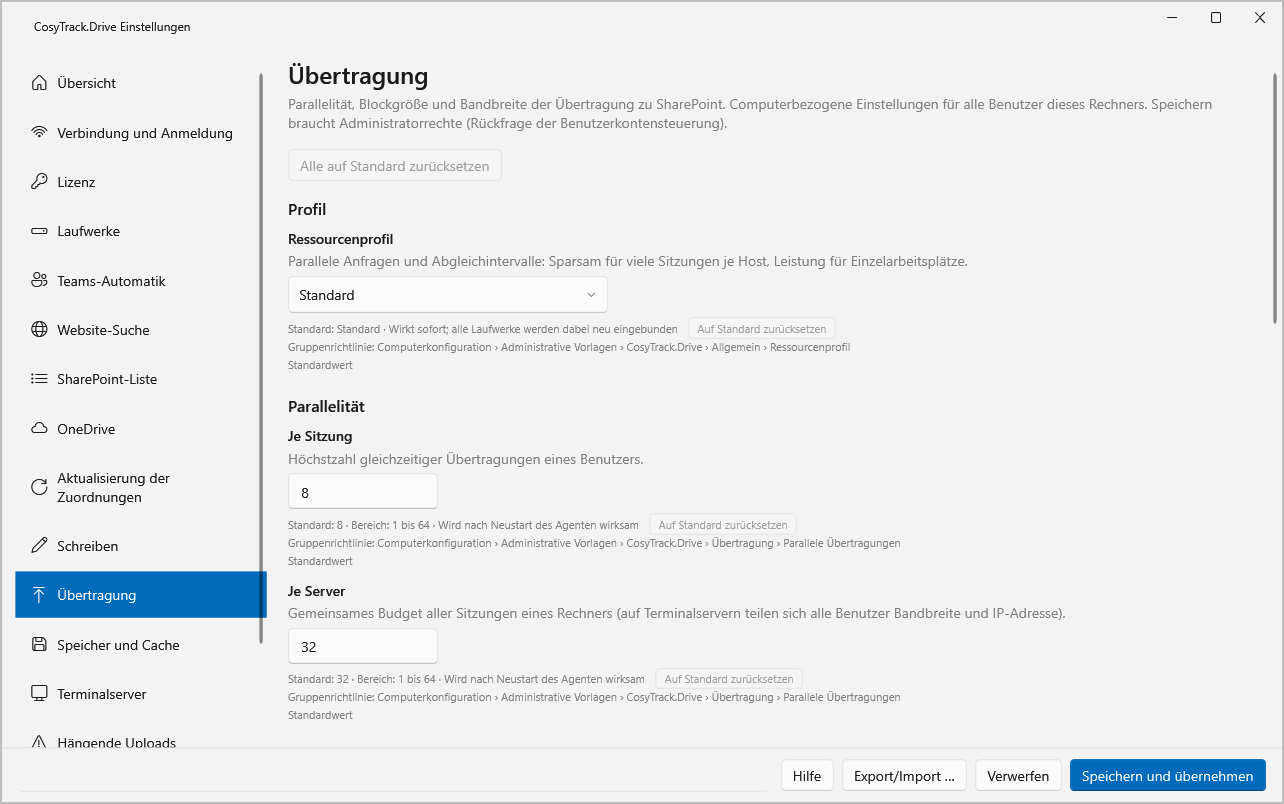Image resolution: width=1284 pixels, height=804 pixels.
Task: Click the Wi-Fi icon for Verbindung und Anmeldung
Action: click(39, 133)
